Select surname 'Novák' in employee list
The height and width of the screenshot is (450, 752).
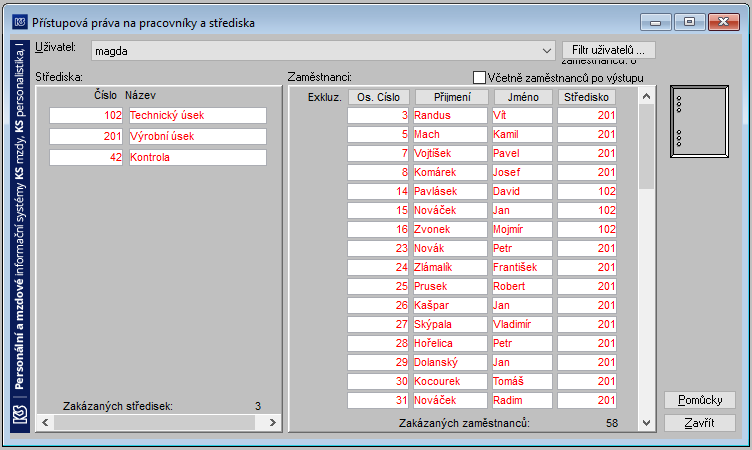(450, 248)
